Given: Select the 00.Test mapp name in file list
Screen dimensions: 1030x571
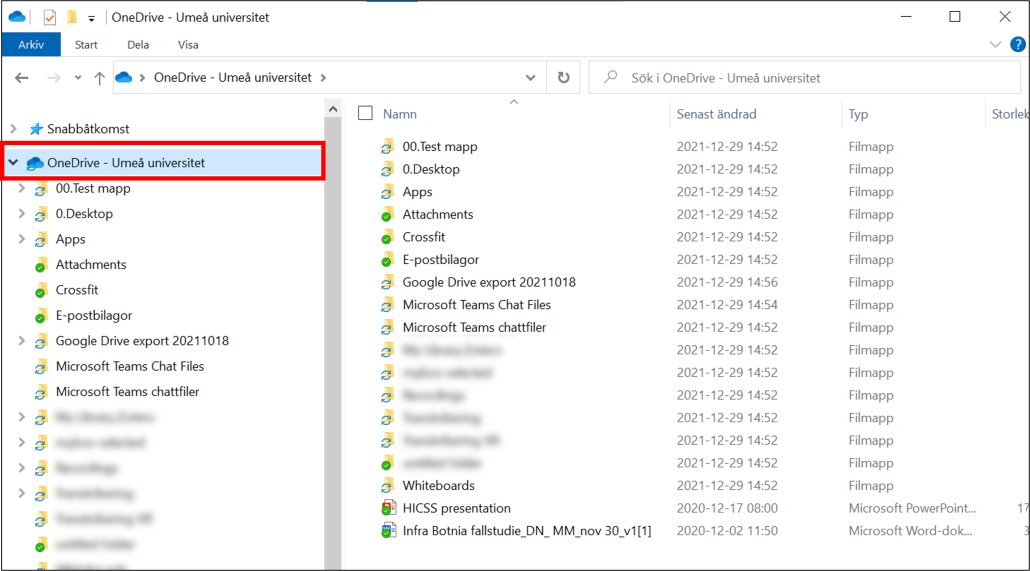Looking at the screenshot, I should pos(439,147).
